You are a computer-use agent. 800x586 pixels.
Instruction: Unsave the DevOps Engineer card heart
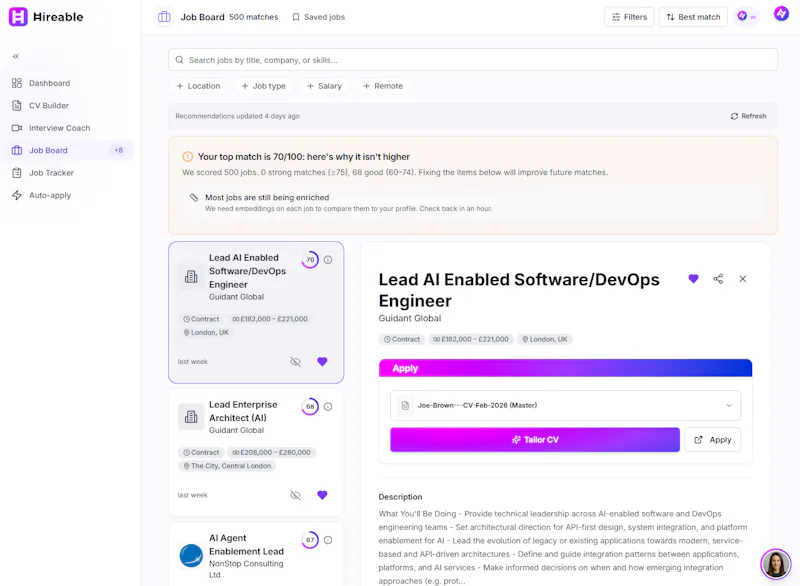point(322,362)
